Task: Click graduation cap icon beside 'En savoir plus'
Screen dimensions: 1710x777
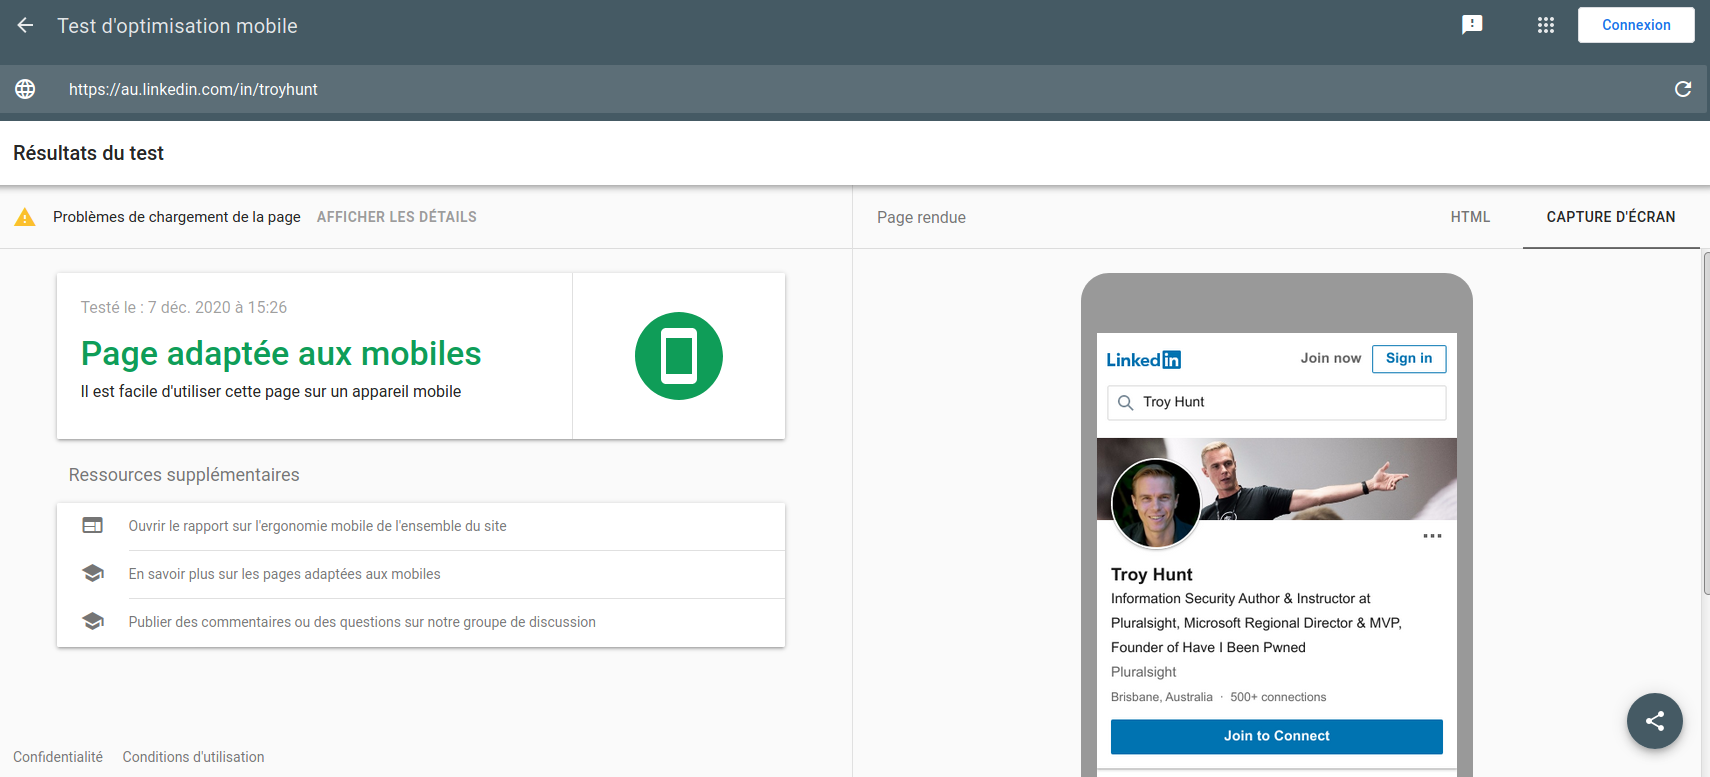Action: pyautogui.click(x=93, y=573)
